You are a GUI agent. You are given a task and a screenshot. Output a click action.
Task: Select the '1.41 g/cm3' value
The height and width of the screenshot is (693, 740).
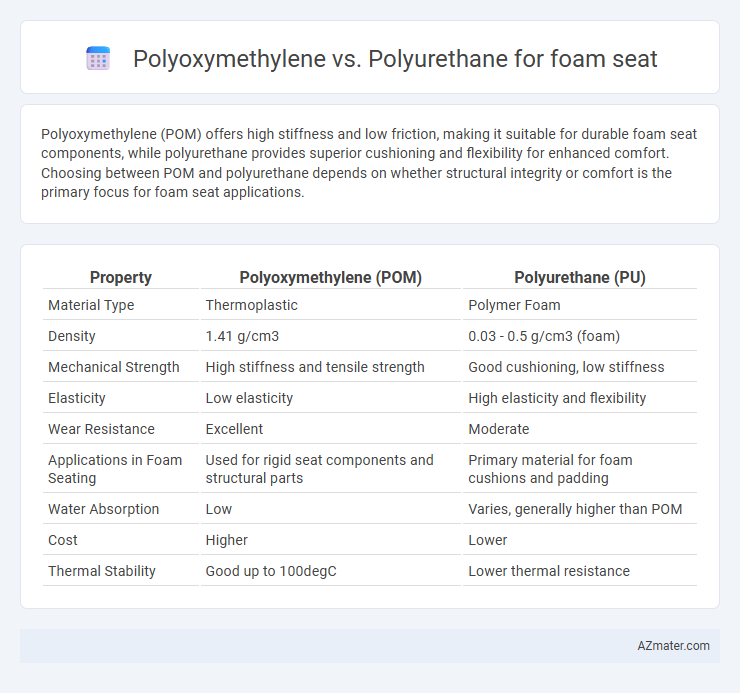(x=242, y=336)
